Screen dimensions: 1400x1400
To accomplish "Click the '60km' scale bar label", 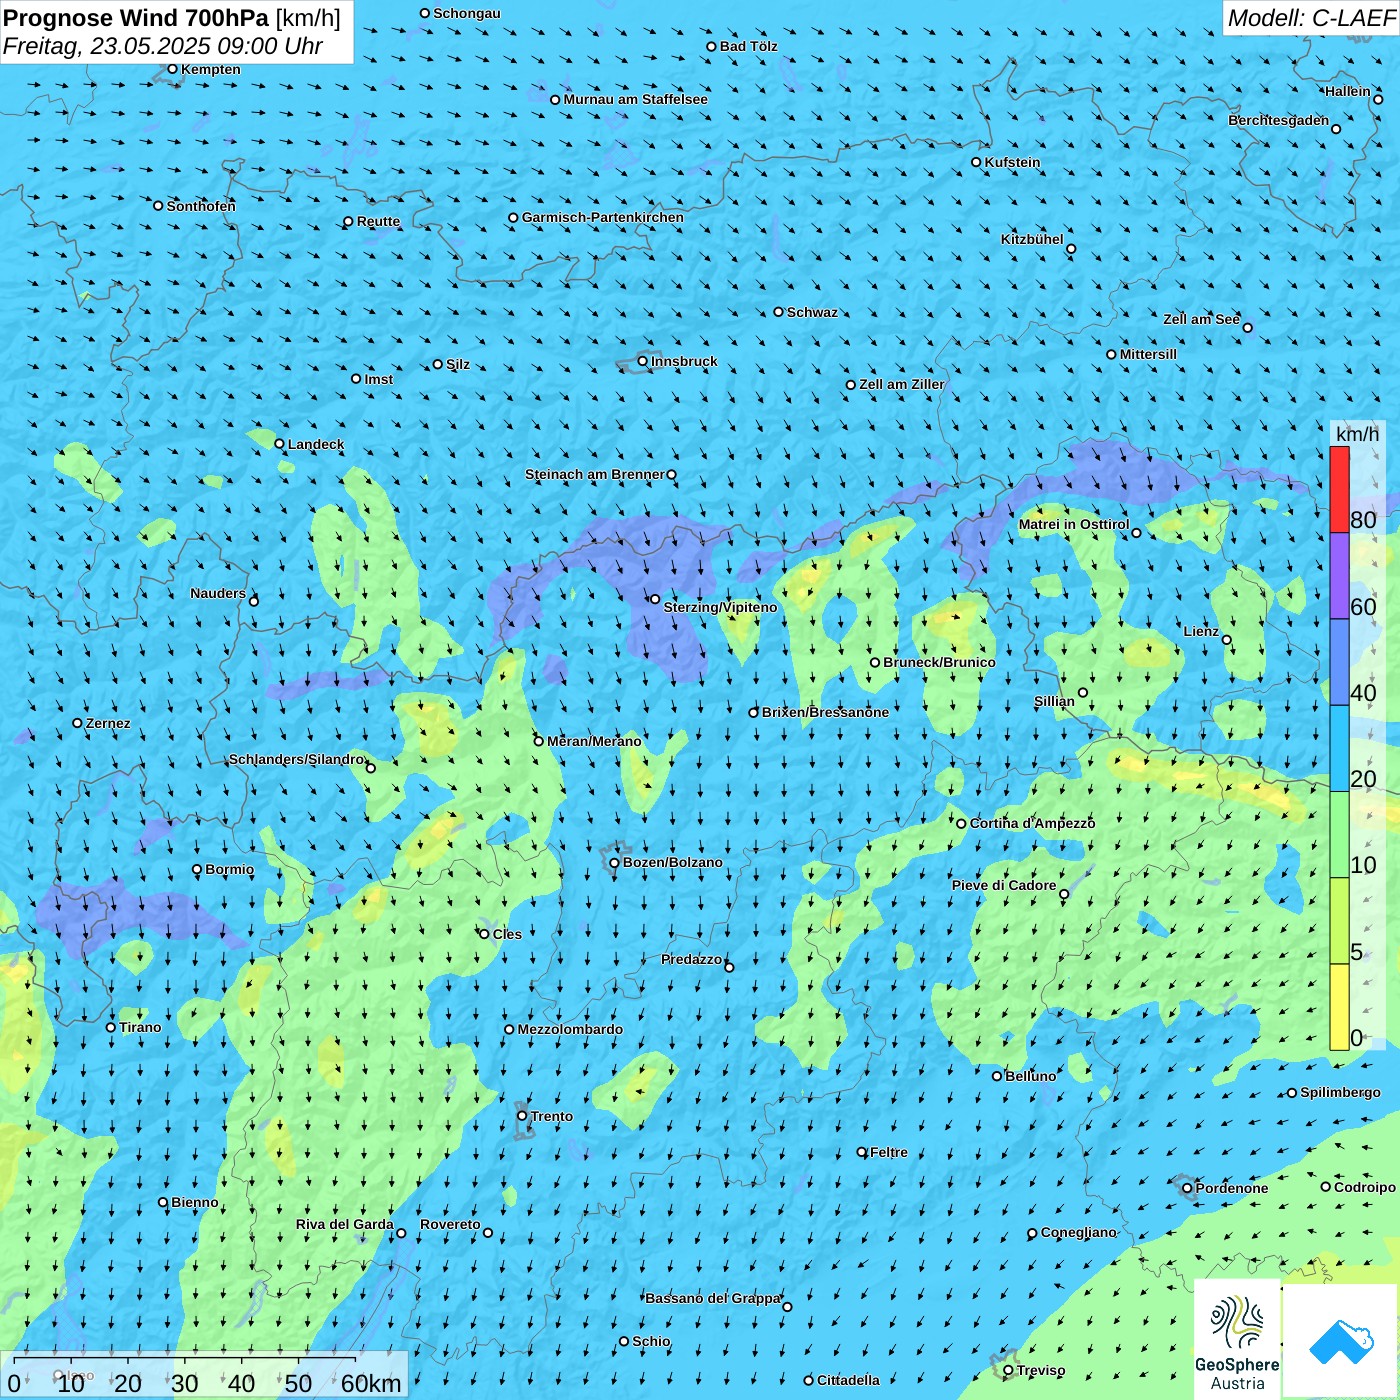I will (371, 1384).
